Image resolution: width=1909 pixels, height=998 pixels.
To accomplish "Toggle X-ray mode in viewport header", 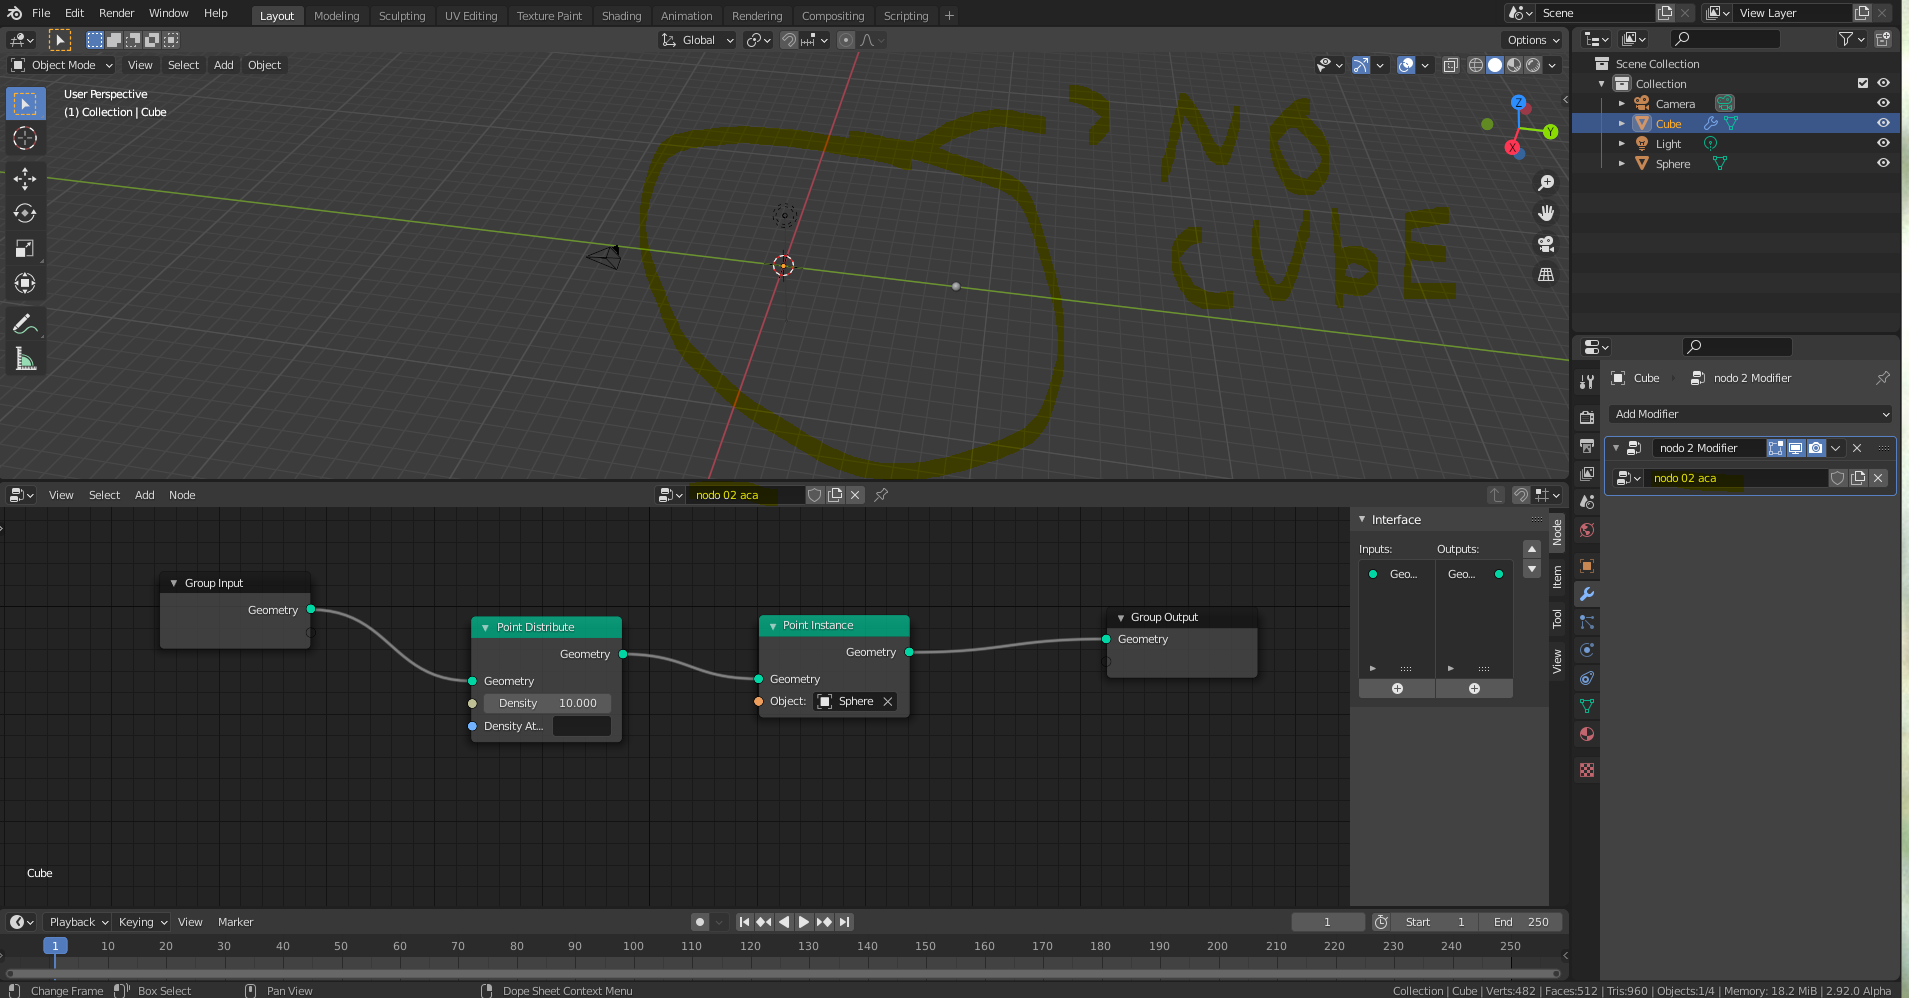I will (1451, 65).
